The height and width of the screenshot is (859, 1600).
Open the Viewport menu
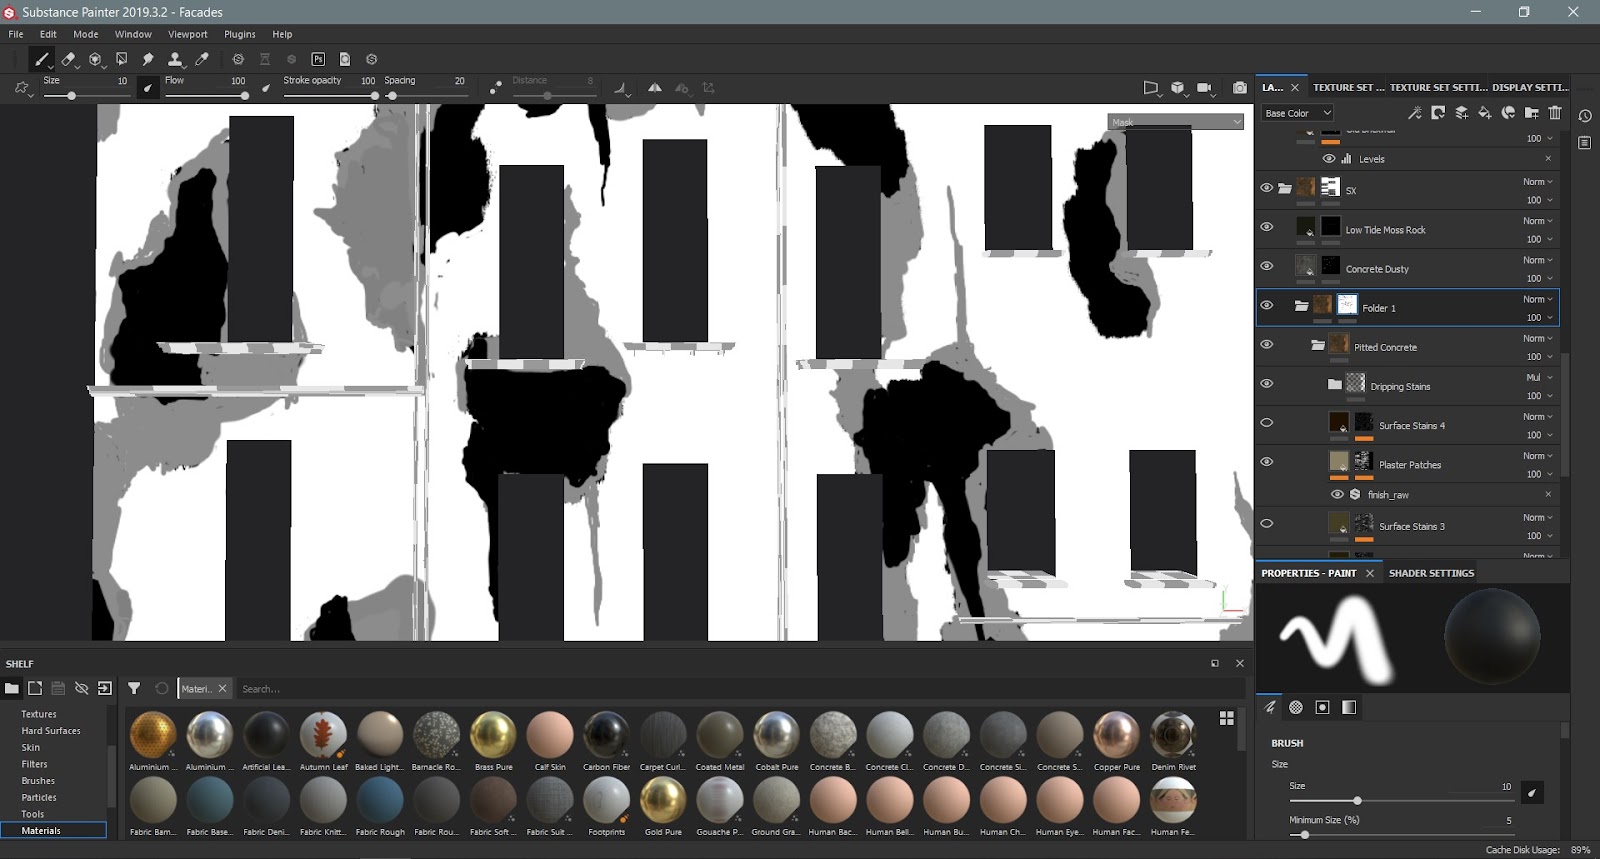(x=188, y=34)
